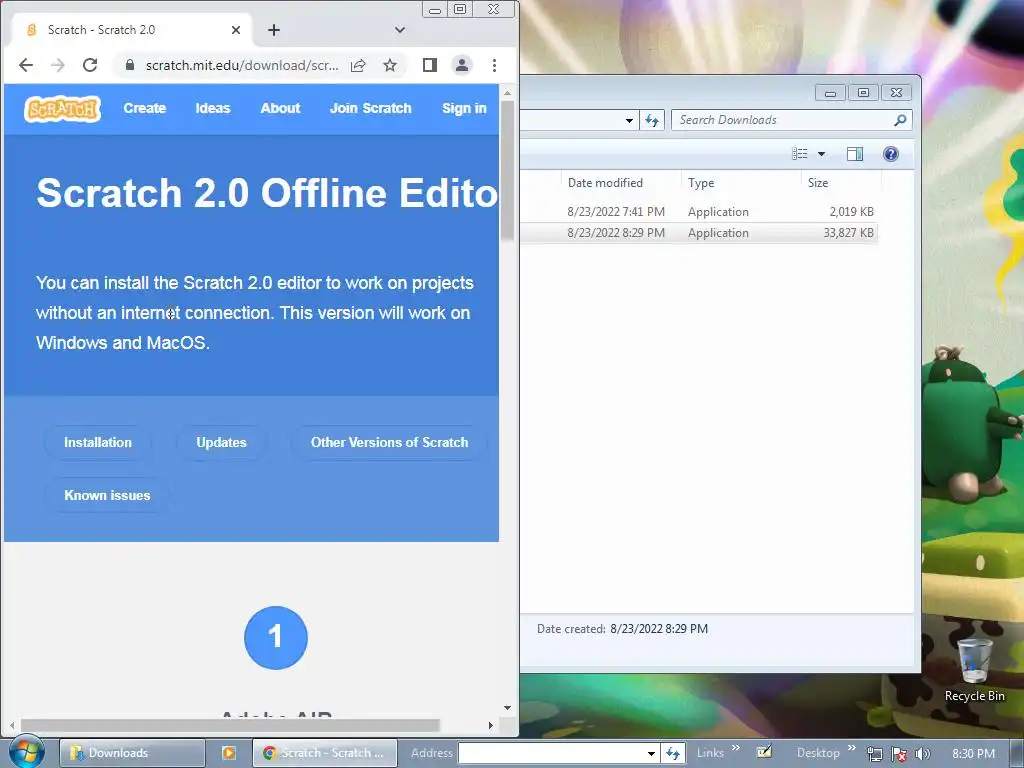Image resolution: width=1024 pixels, height=768 pixels.
Task: Sort by Size column in Explorer
Action: (841, 183)
